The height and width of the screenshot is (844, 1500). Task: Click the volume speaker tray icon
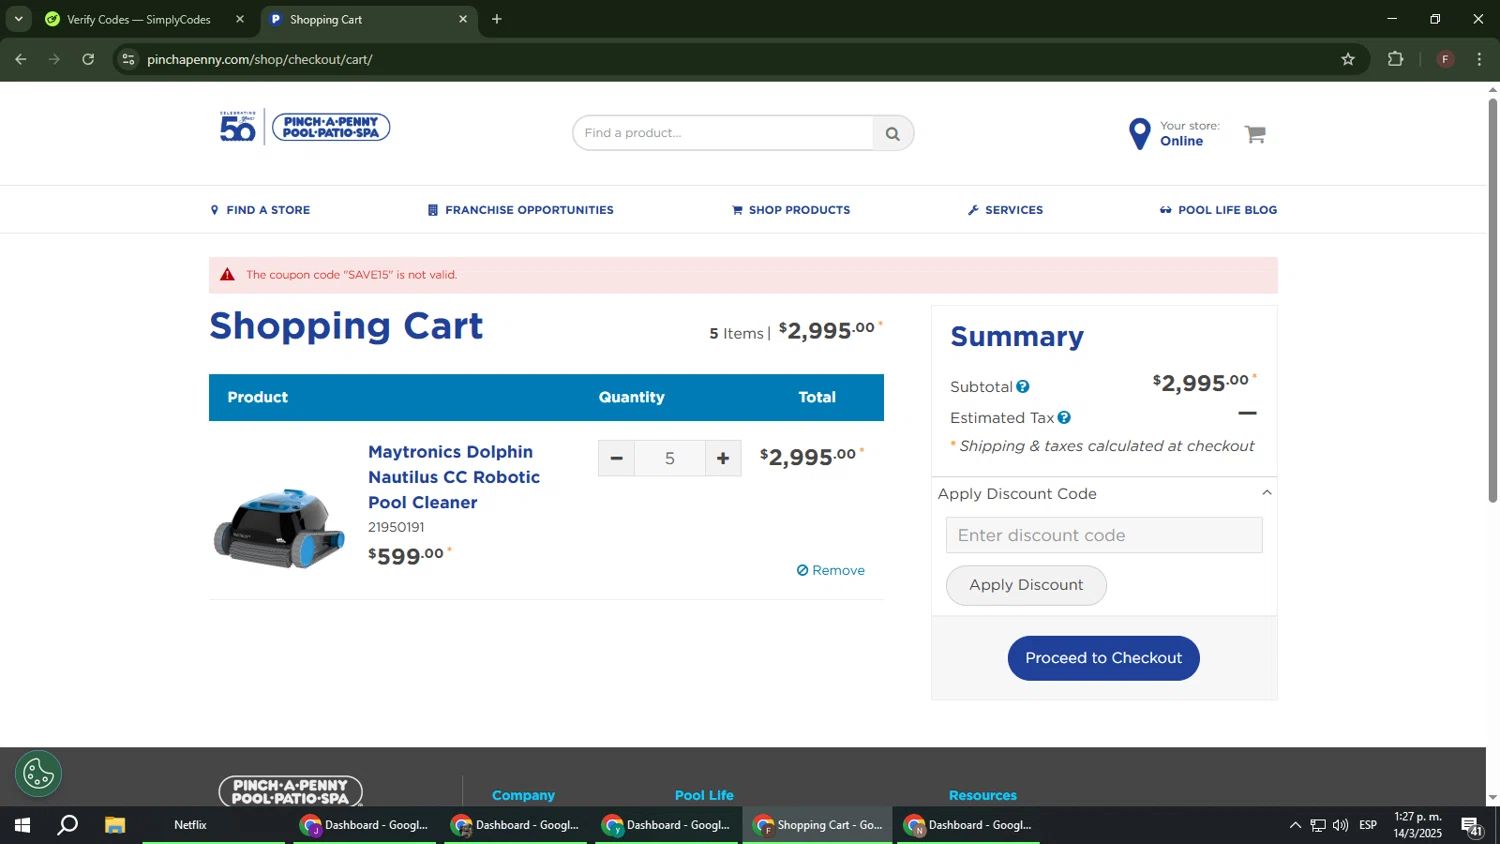pyautogui.click(x=1340, y=825)
